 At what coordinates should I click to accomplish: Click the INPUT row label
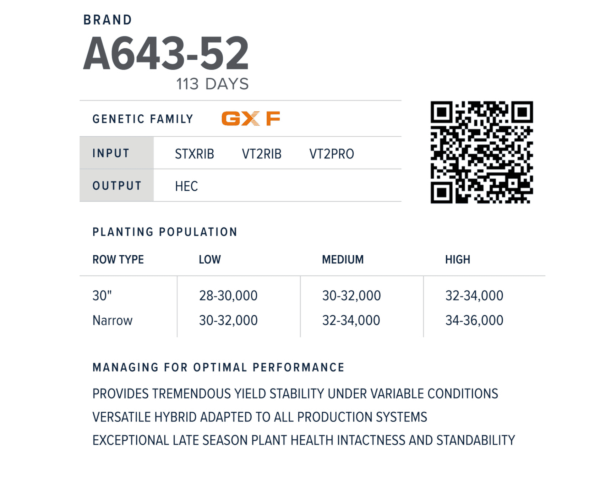pos(111,154)
